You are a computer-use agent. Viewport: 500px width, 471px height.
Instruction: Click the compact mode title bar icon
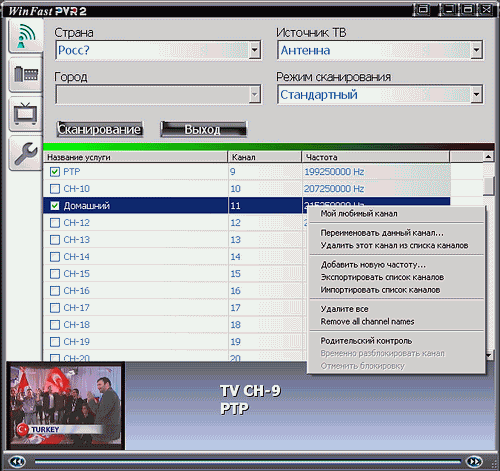(422, 9)
